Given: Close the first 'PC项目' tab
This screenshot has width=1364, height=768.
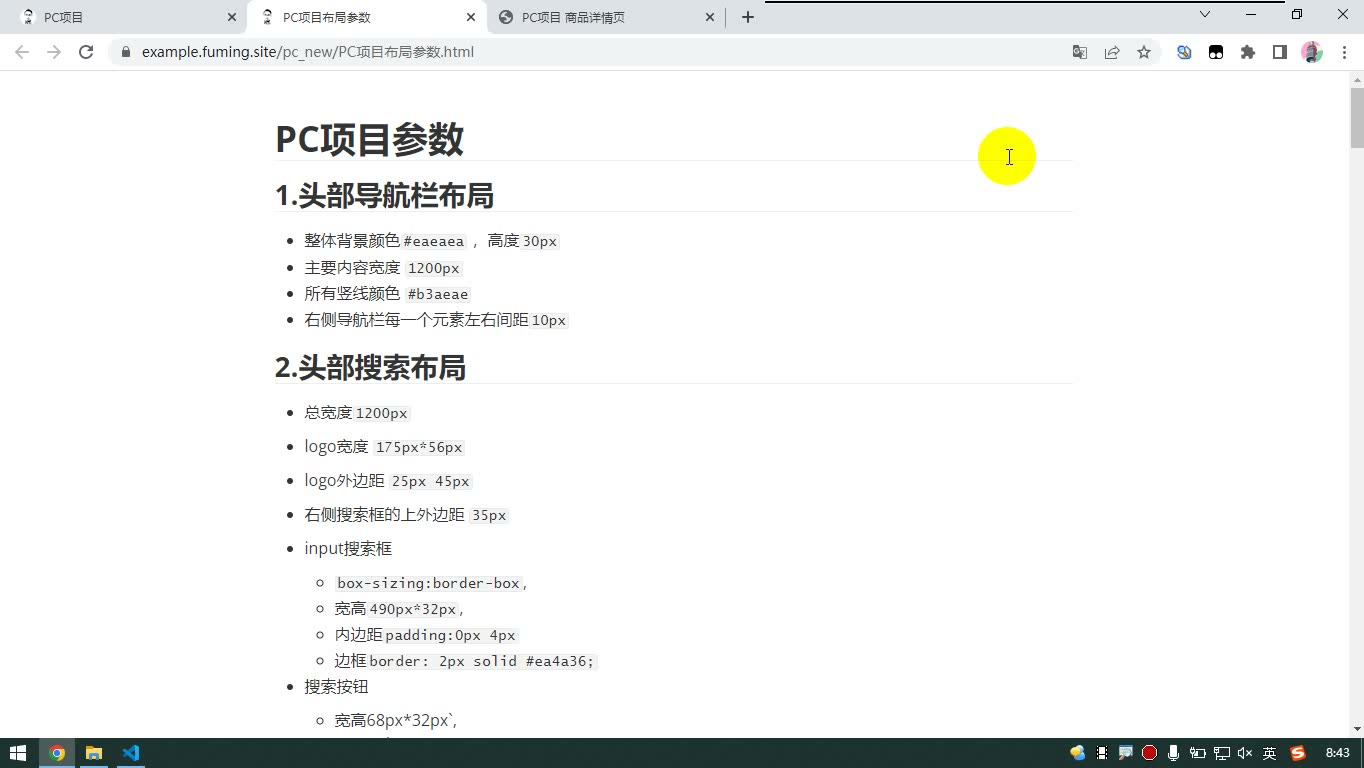Looking at the screenshot, I should point(232,17).
